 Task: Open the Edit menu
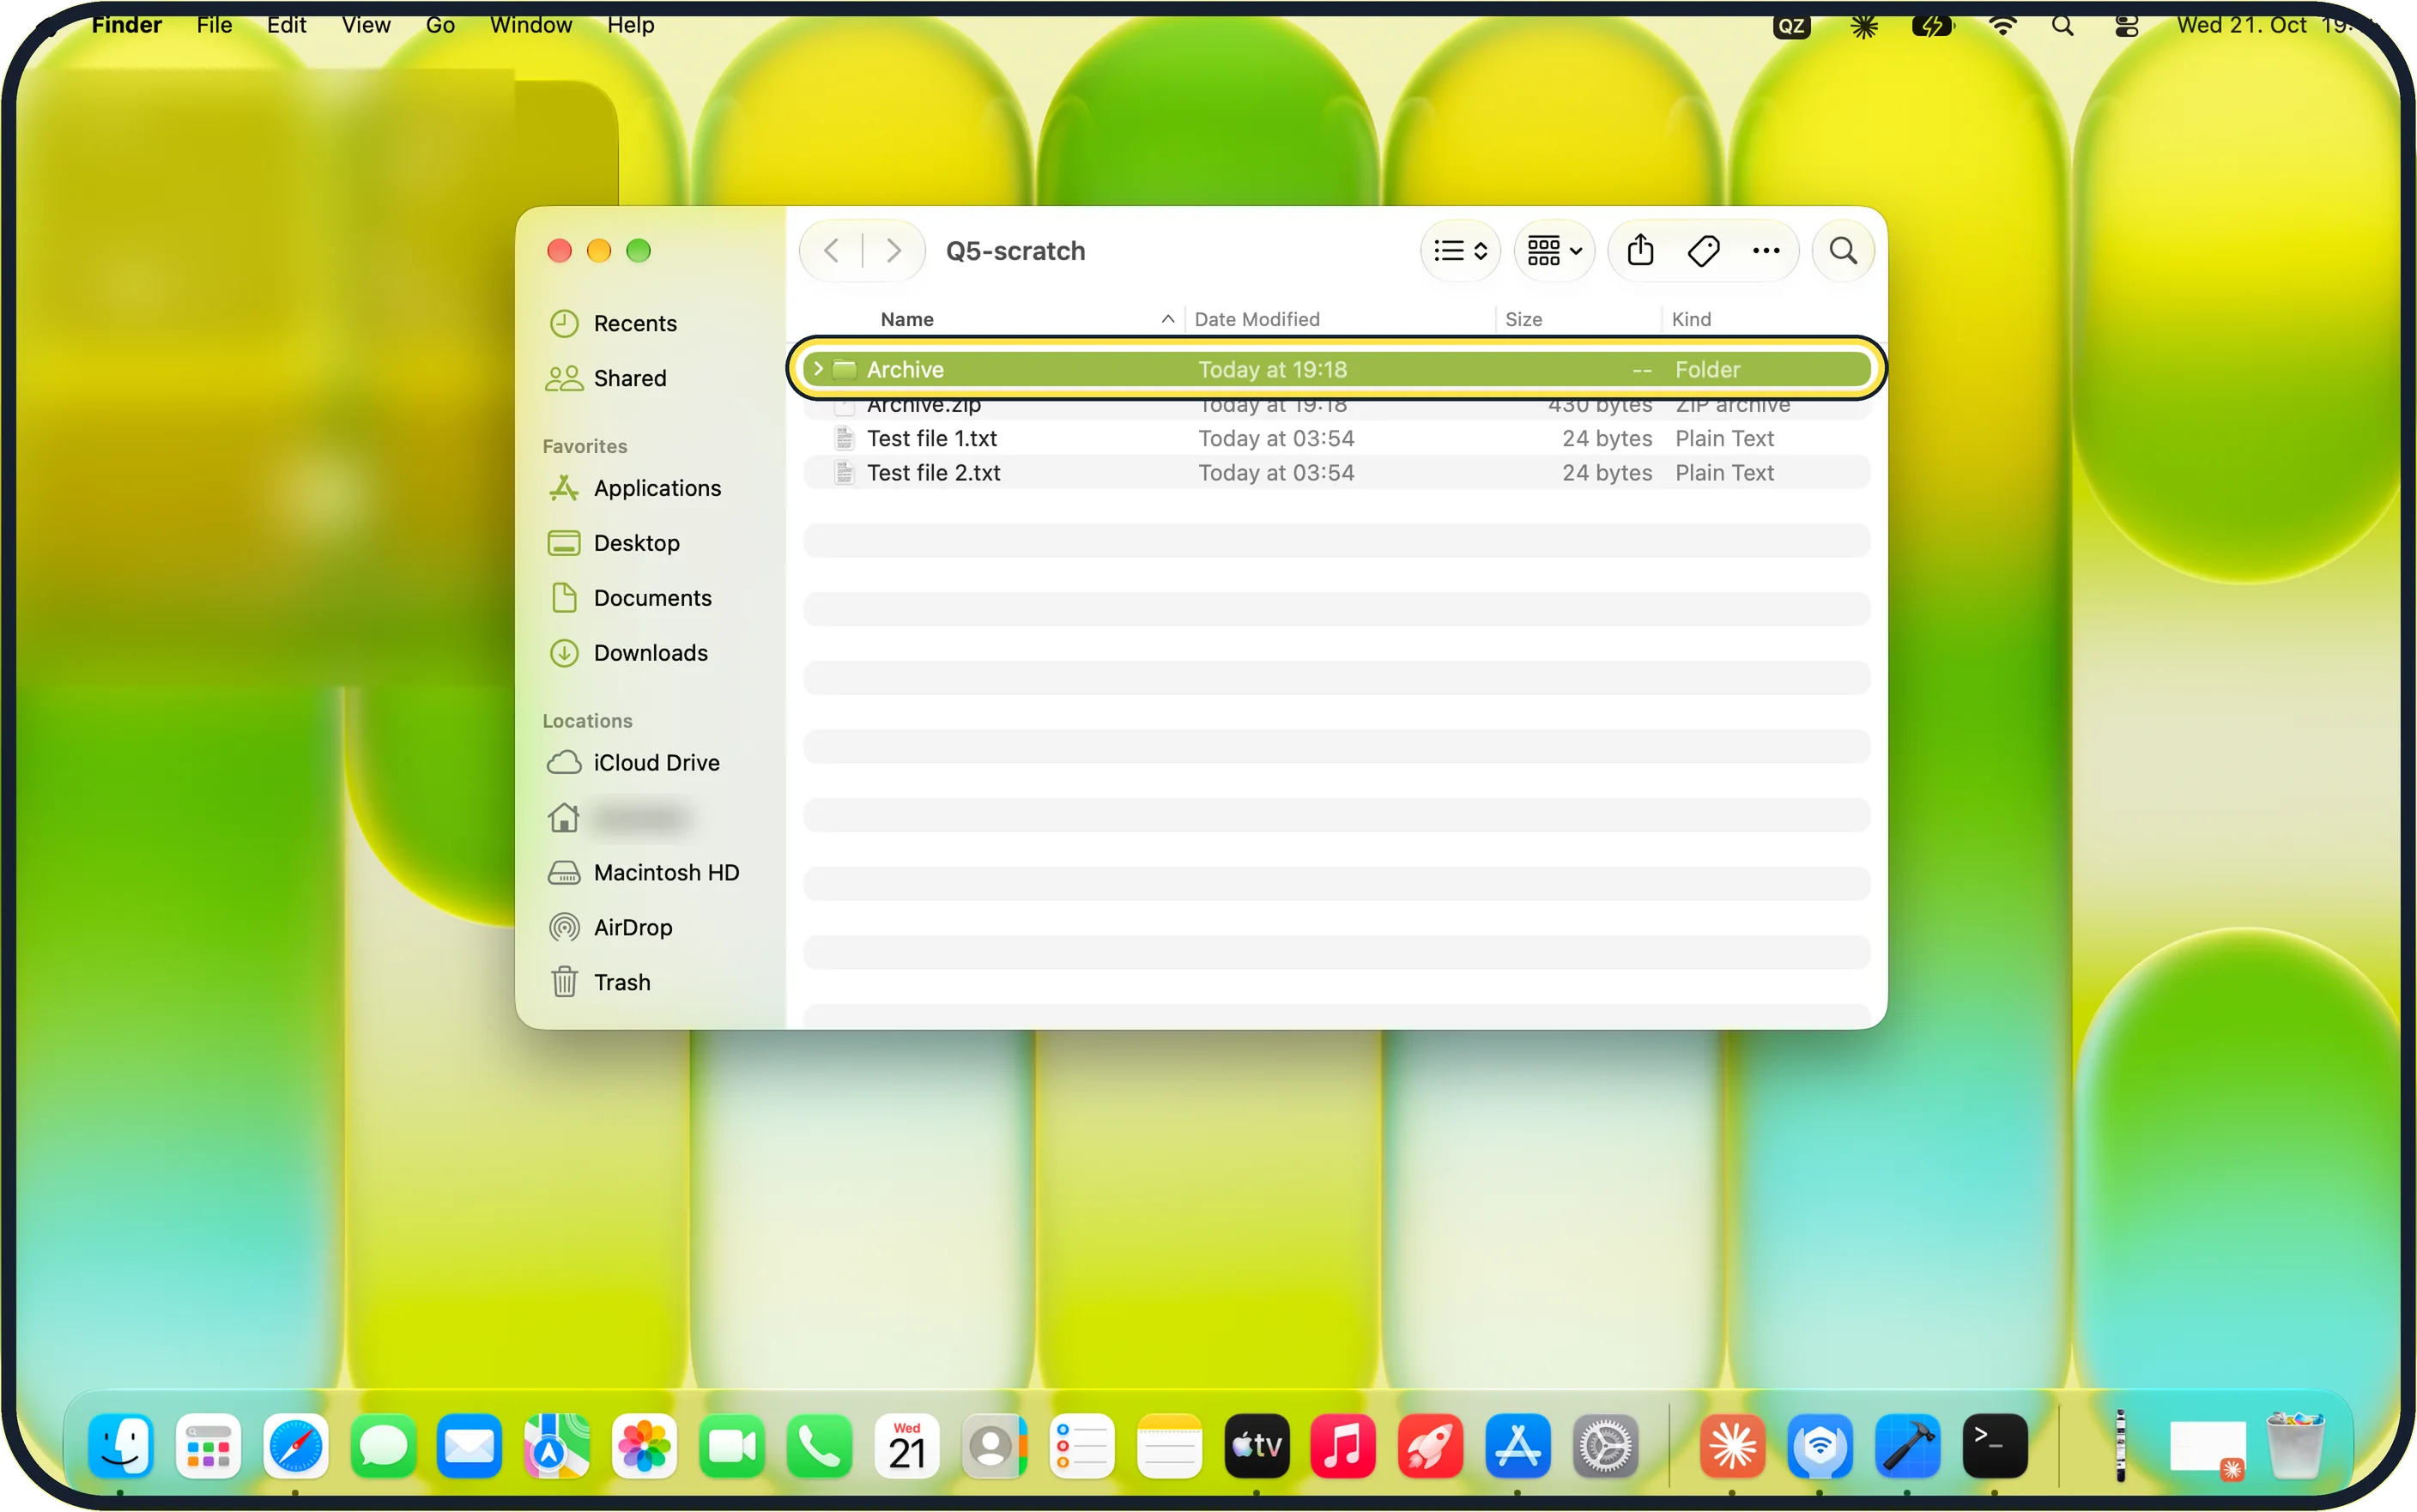286,24
